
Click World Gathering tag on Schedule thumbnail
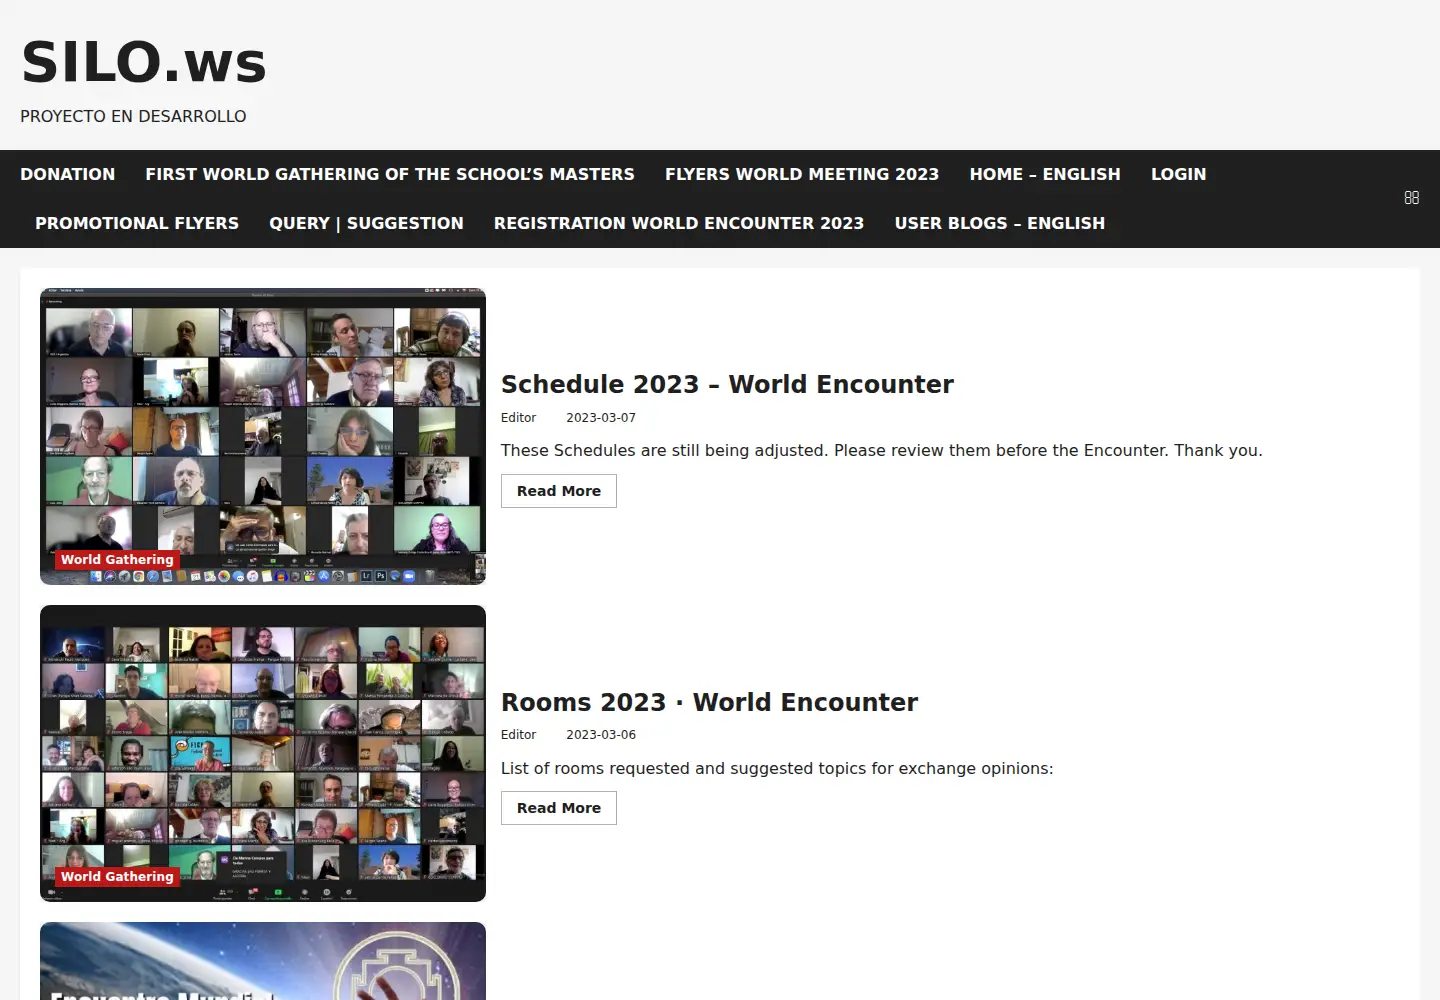(117, 560)
